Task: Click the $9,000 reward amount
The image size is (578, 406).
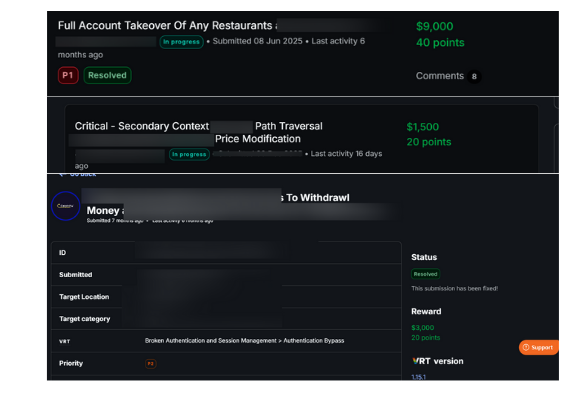Action: pos(435,26)
